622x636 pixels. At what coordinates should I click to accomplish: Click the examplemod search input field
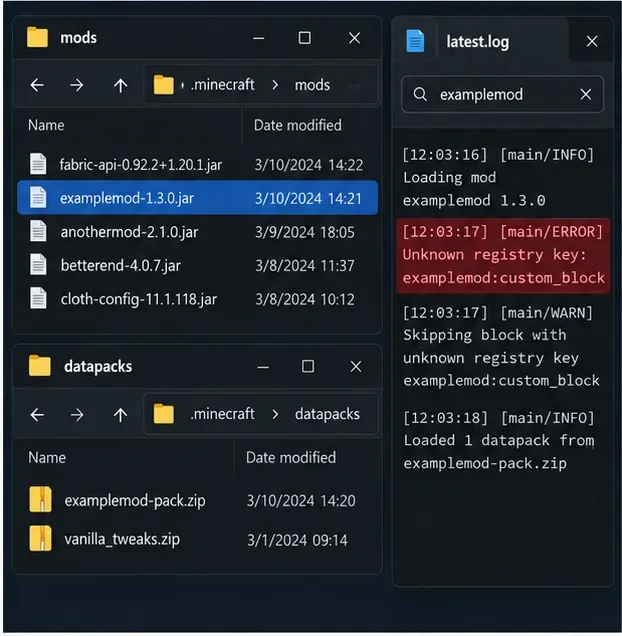[x=502, y=95]
